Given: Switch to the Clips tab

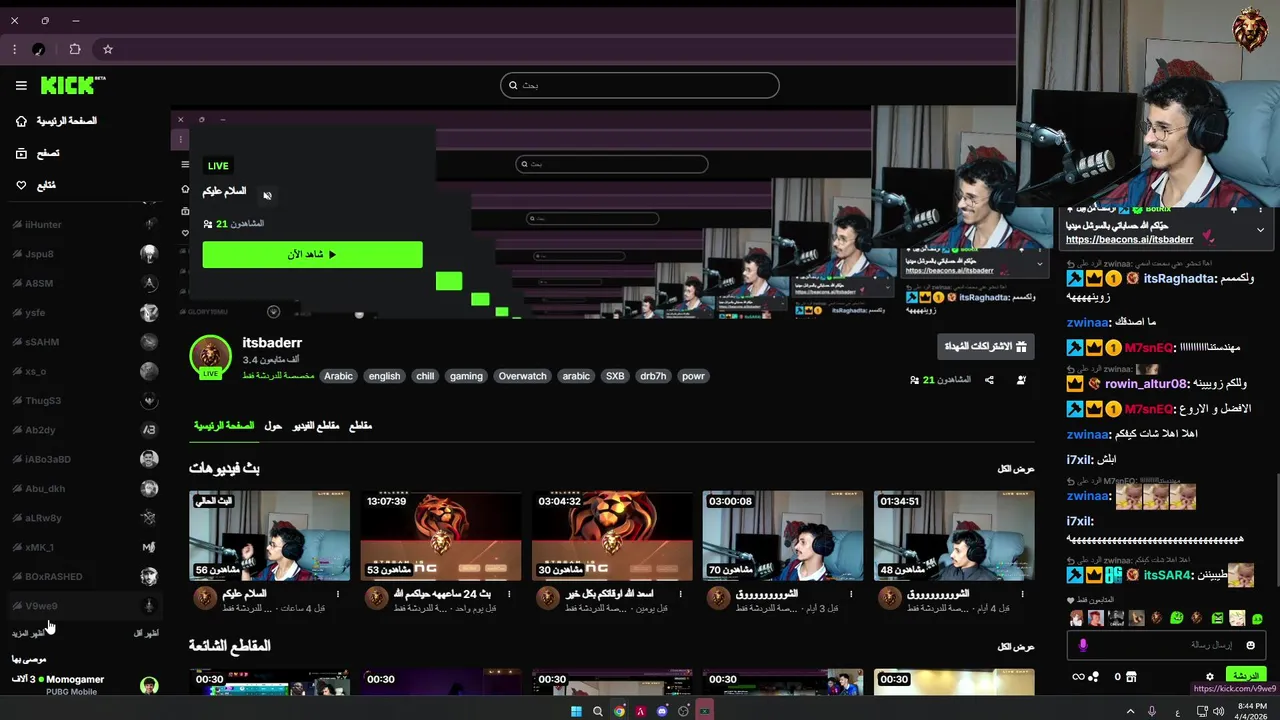Looking at the screenshot, I should 360,426.
